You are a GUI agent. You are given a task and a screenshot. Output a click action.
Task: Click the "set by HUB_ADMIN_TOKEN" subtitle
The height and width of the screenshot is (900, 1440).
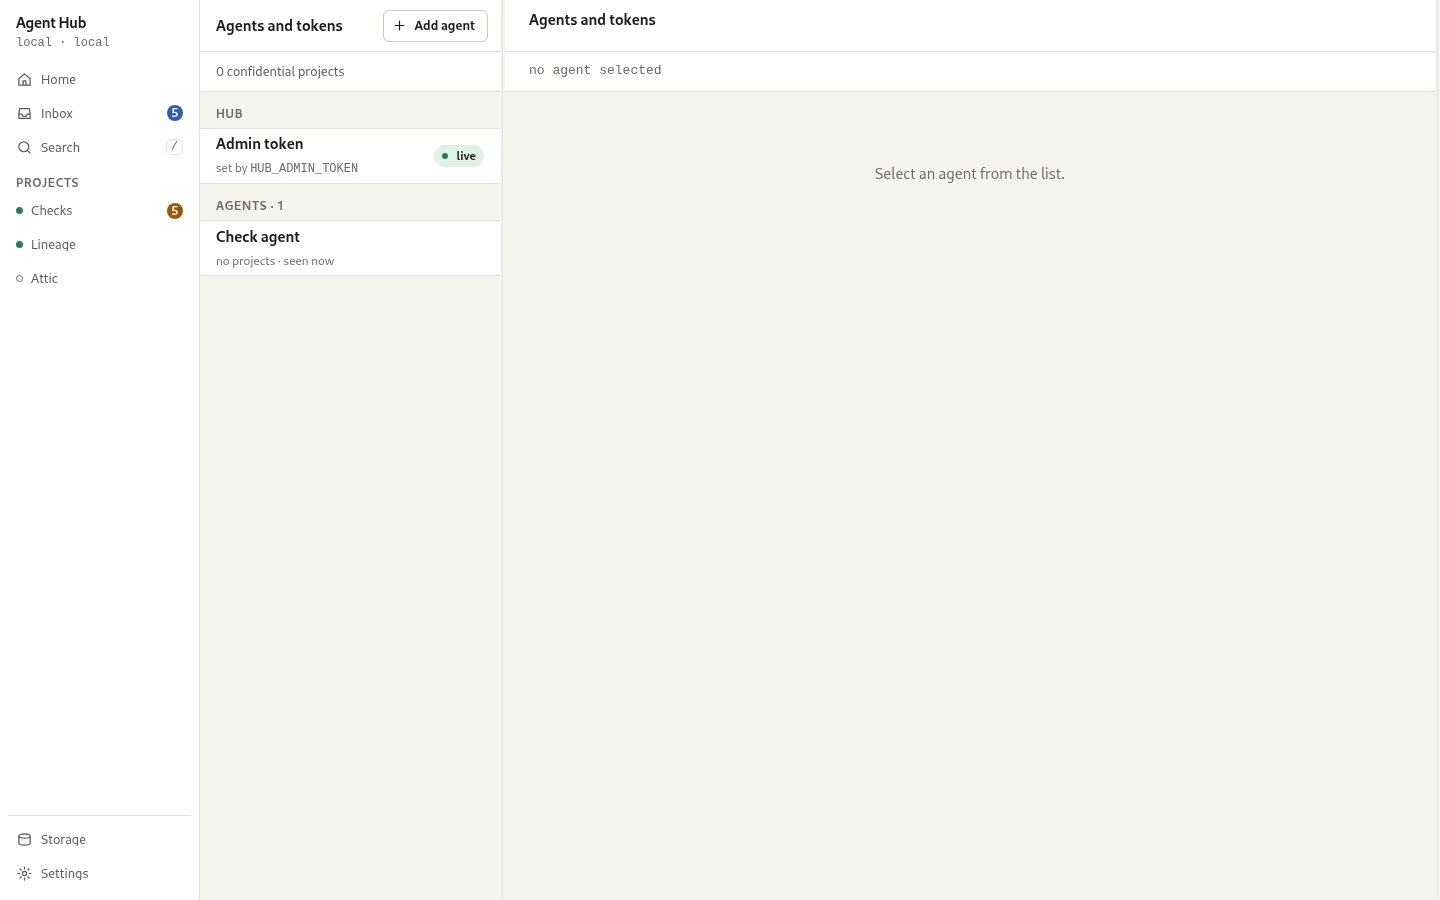(287, 168)
